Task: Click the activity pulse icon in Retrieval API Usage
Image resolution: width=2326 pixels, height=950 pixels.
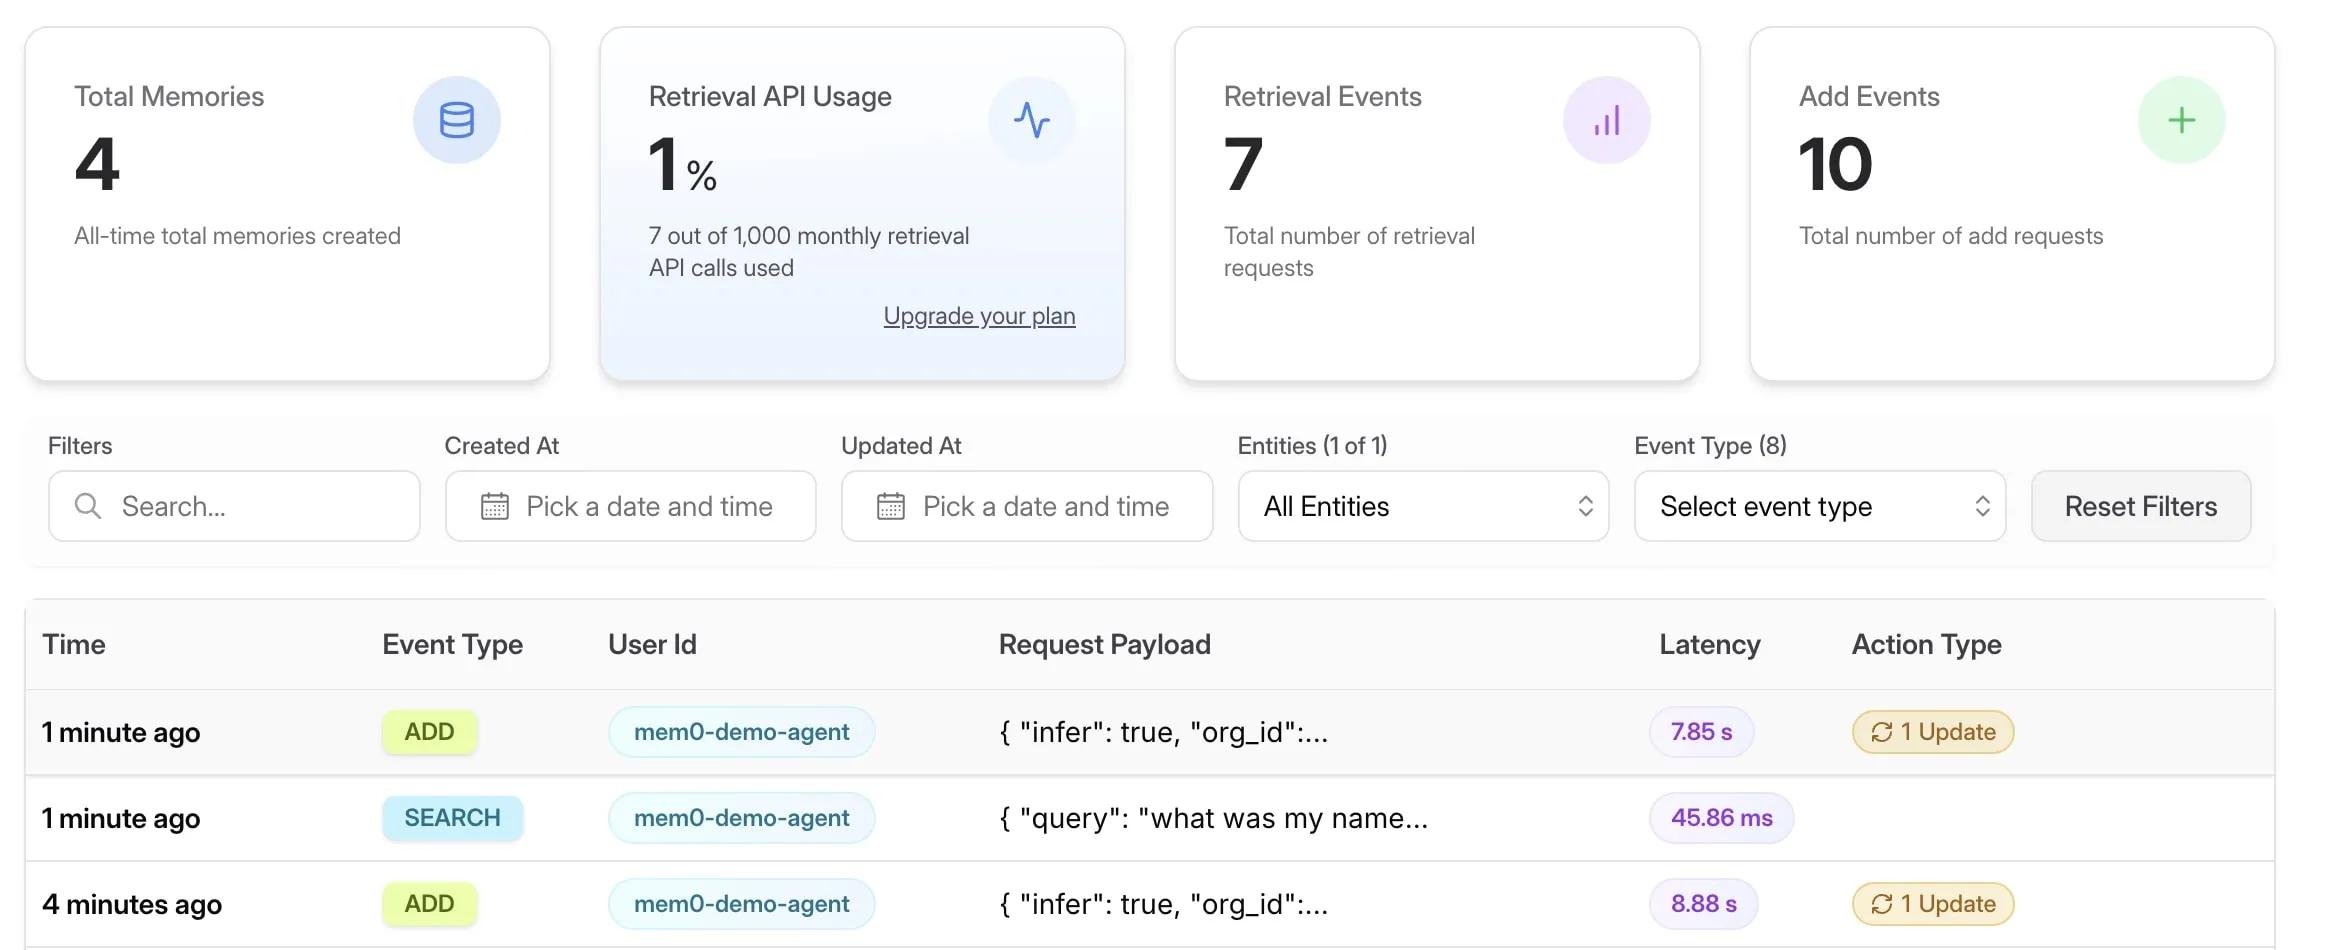Action: 1031,120
